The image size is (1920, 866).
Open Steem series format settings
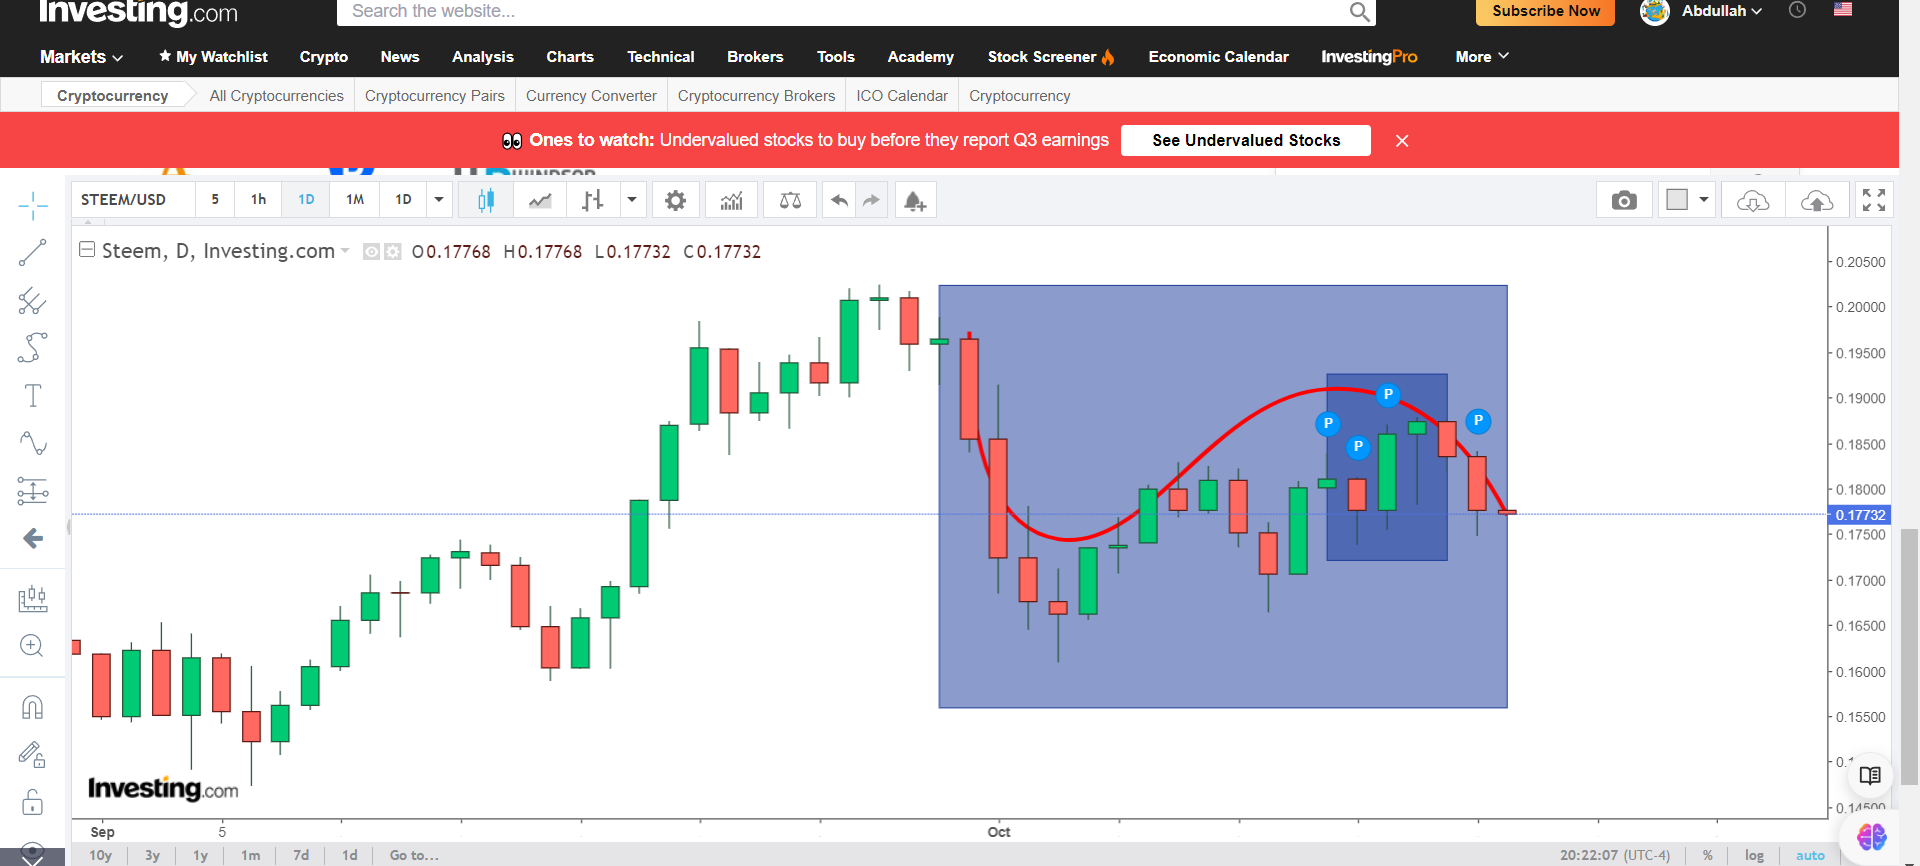392,252
